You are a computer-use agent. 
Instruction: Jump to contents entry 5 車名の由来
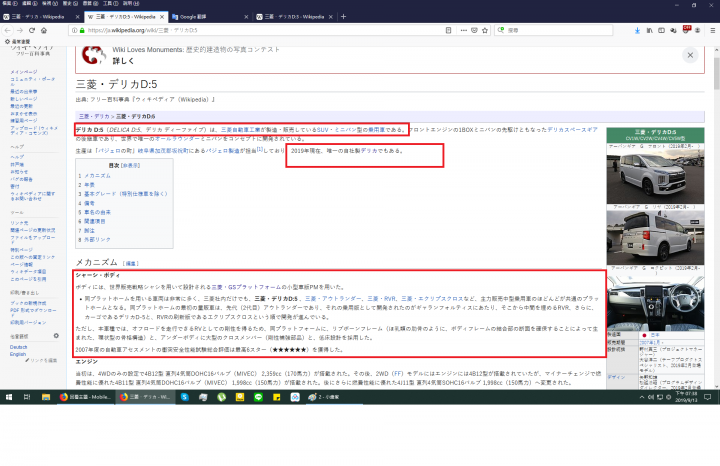pyautogui.click(x=97, y=212)
